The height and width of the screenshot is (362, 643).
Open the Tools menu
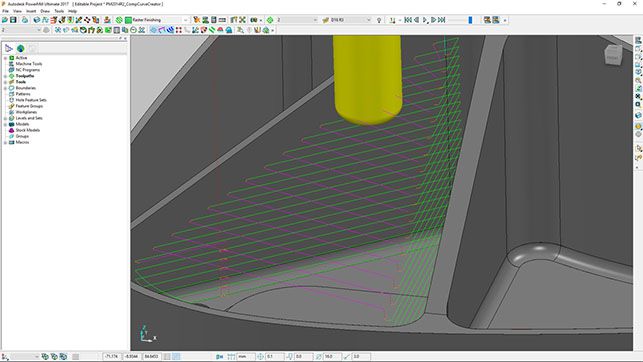59,11
